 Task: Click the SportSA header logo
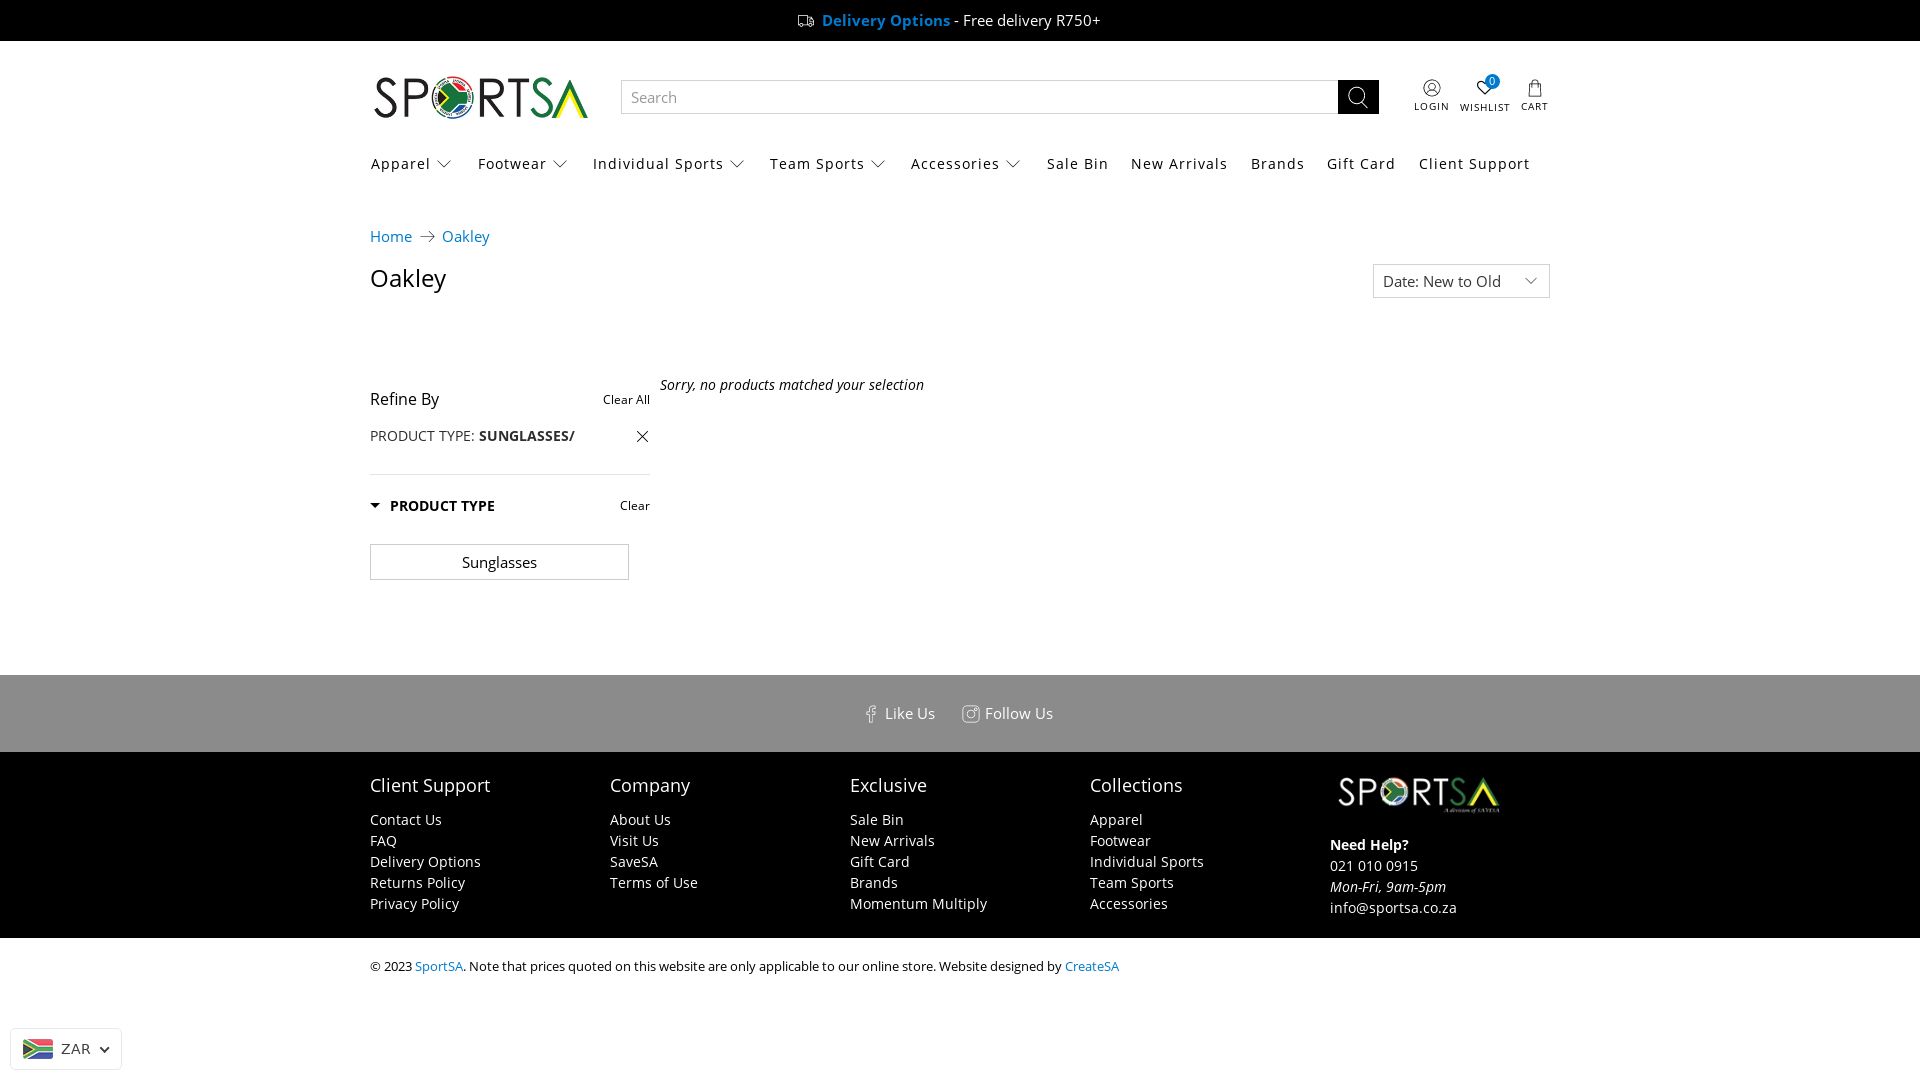click(480, 97)
